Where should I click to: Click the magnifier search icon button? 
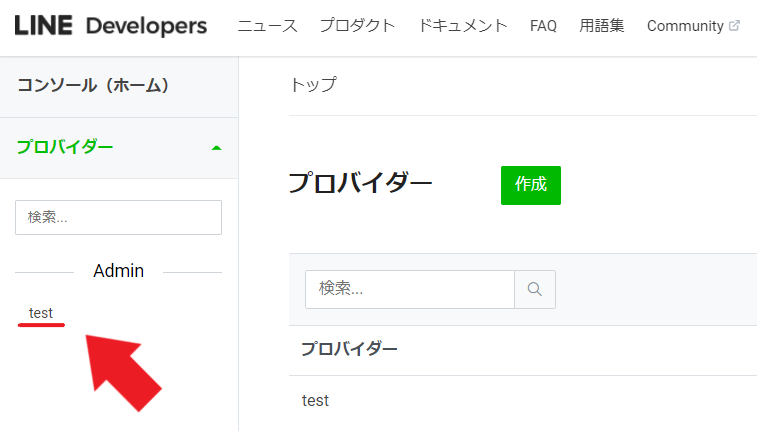(535, 289)
